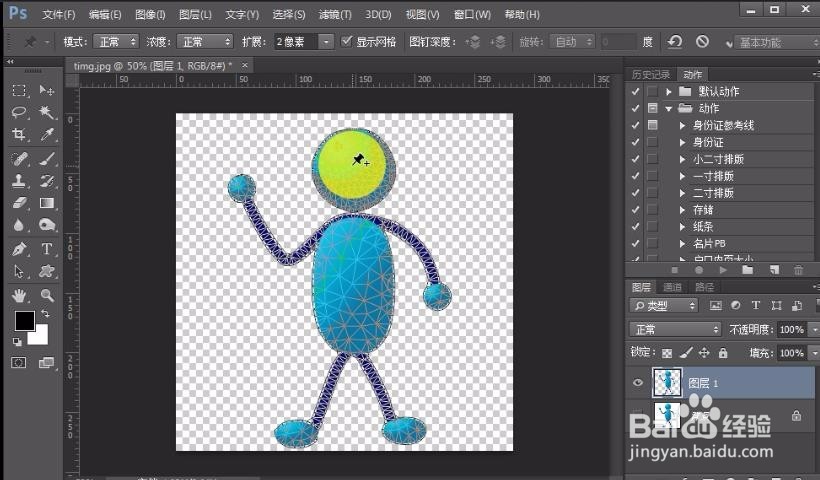Select the Eyedropper tool
Viewport: 820px width, 480px height.
click(x=47, y=134)
